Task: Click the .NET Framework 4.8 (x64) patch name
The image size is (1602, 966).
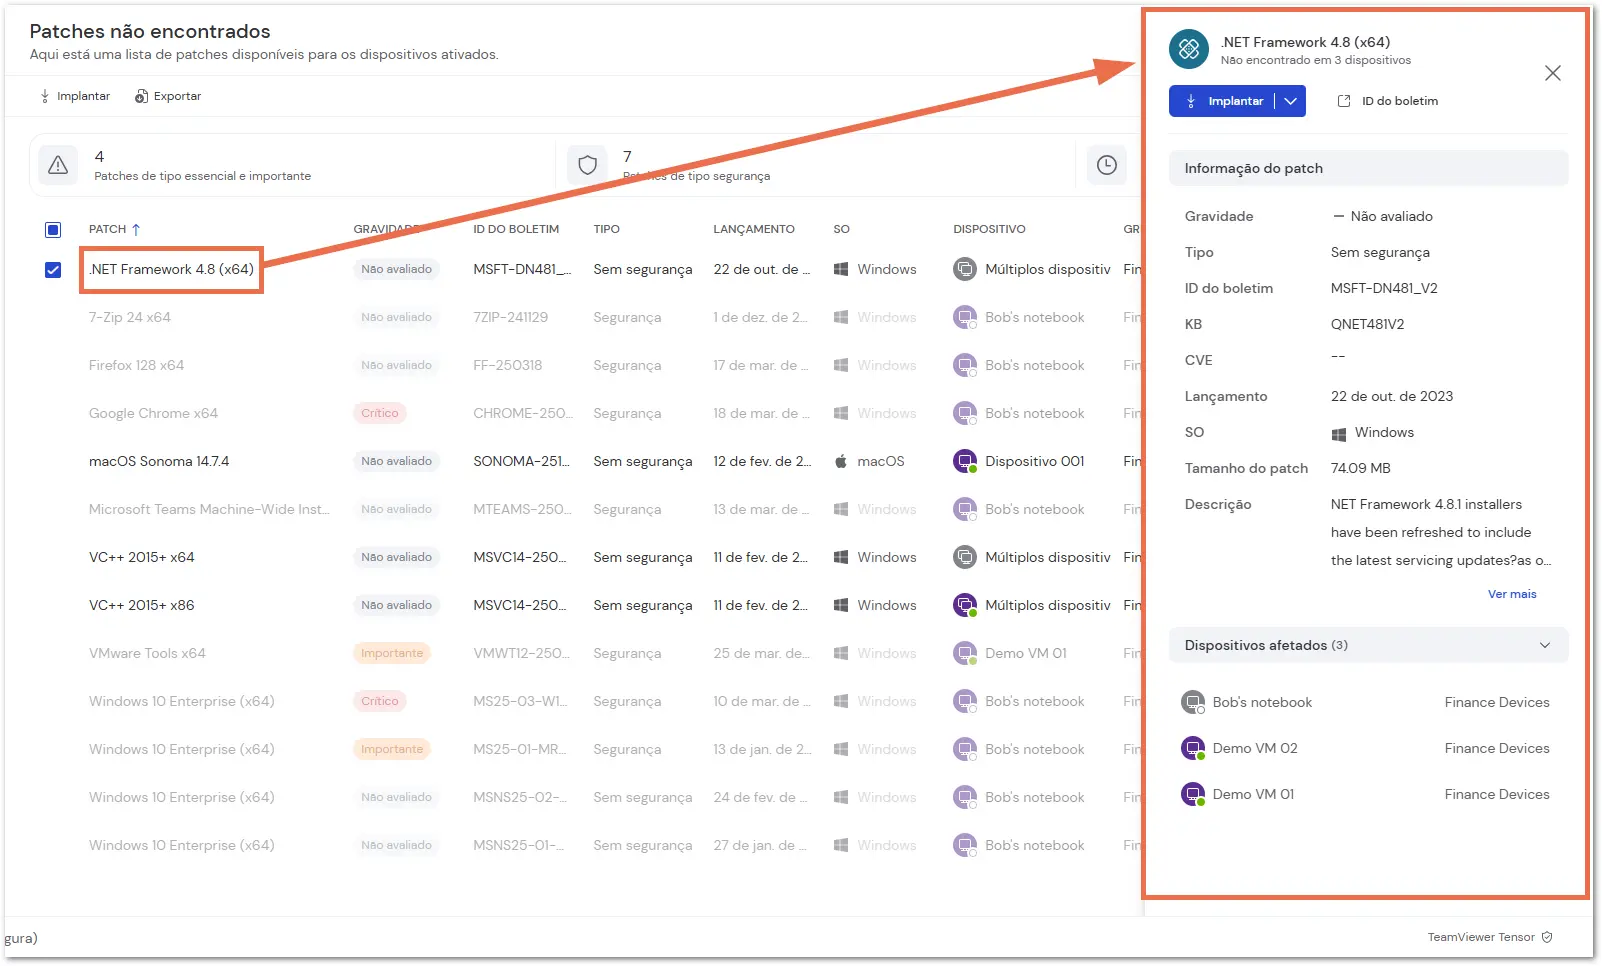Action: tap(171, 269)
